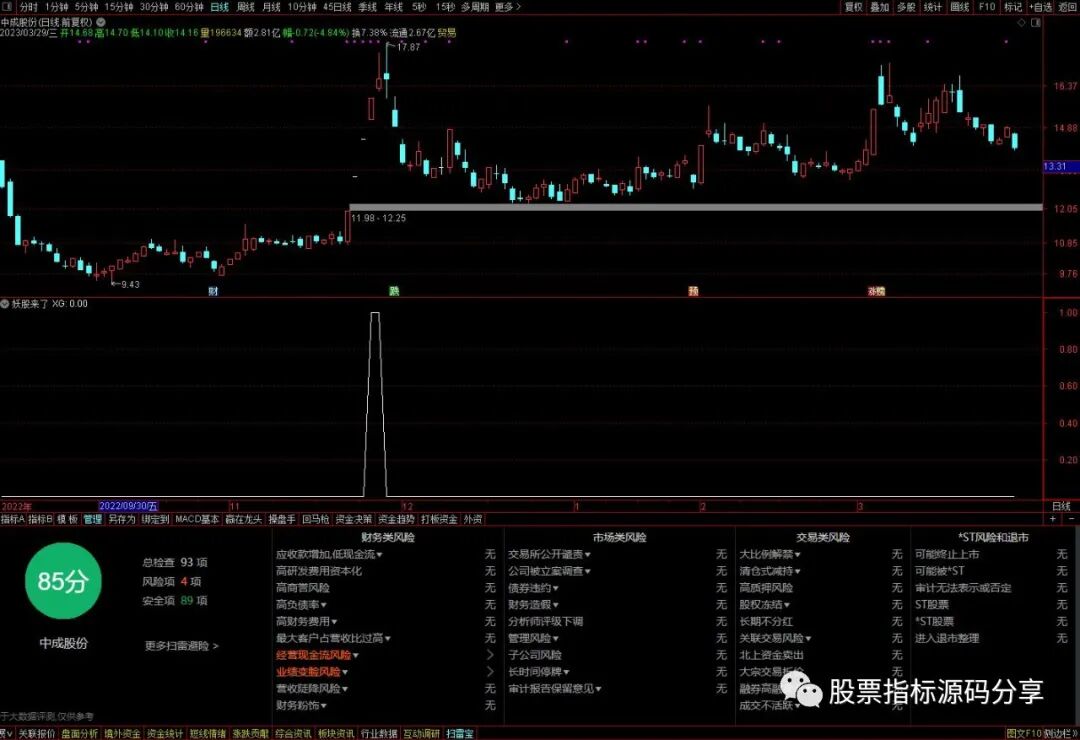Switch to 60分钟 period
Screen dimensions: 1080x740
pos(189,7)
